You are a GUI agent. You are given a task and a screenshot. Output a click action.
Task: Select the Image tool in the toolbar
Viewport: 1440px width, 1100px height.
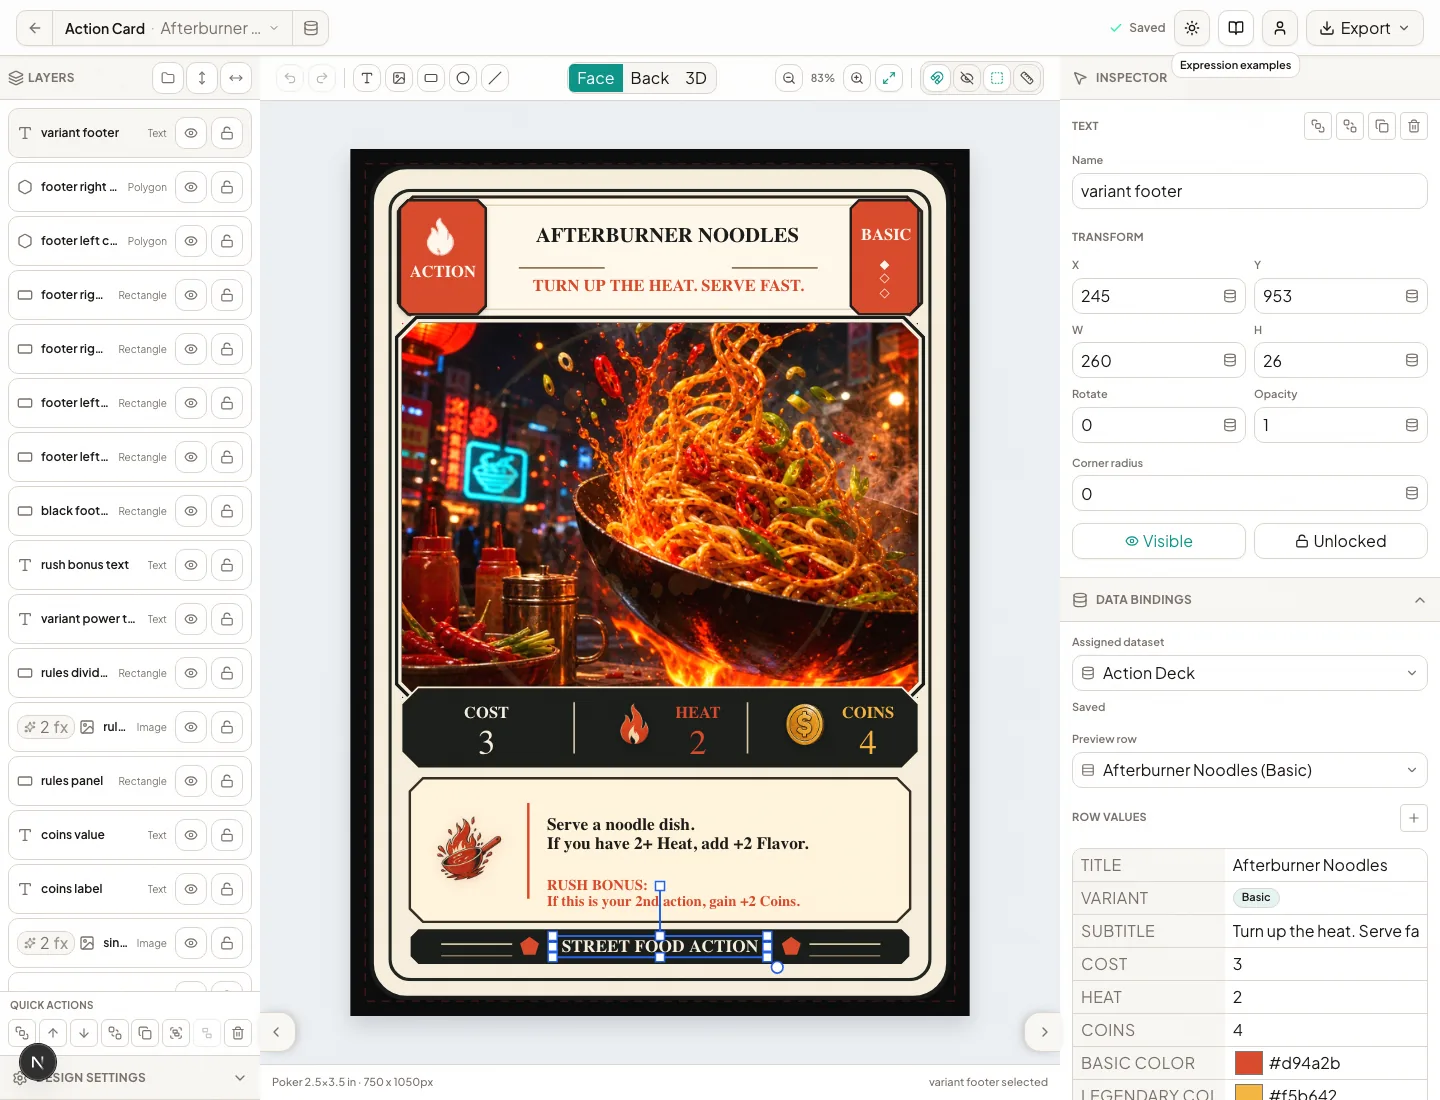click(x=399, y=78)
